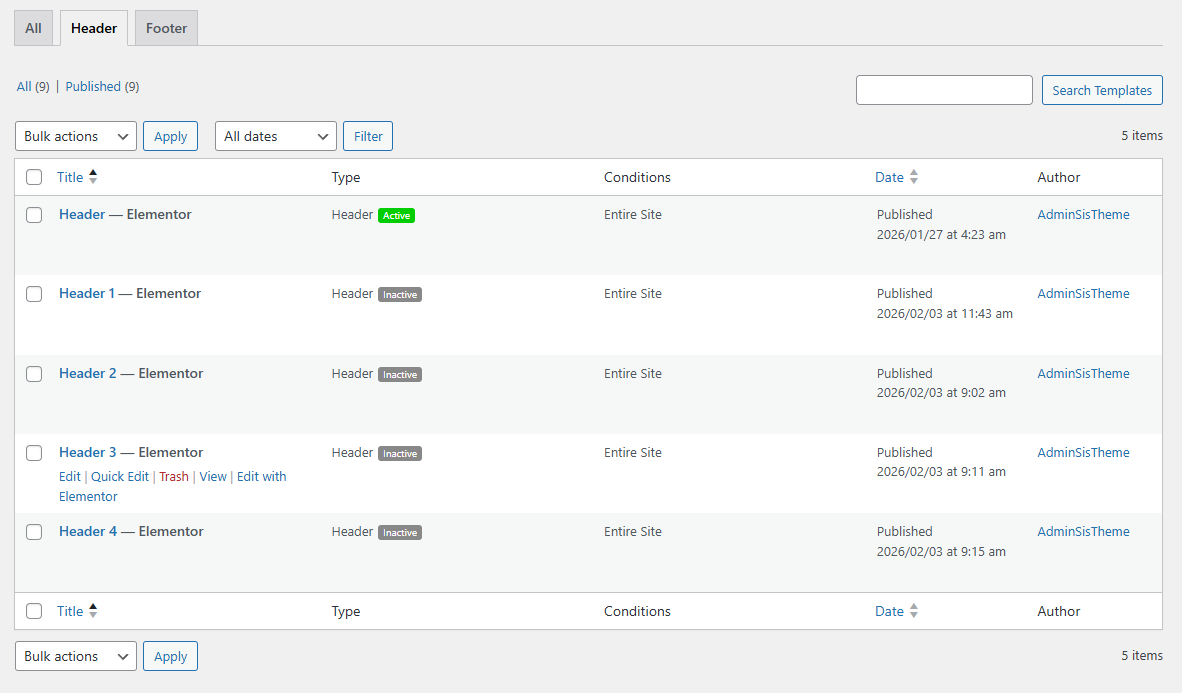
Task: Click the green Active badge on Header template
Action: tap(397, 214)
